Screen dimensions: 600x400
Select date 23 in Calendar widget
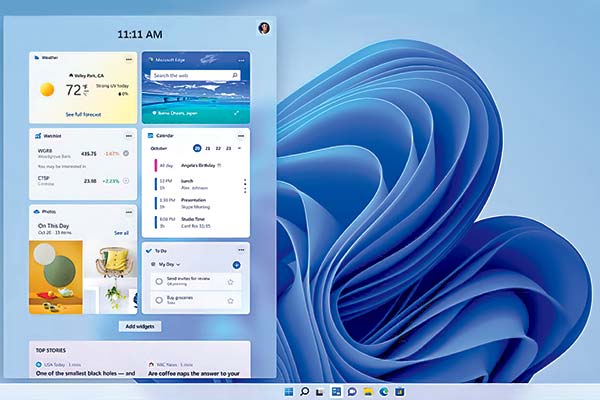[x=228, y=148]
